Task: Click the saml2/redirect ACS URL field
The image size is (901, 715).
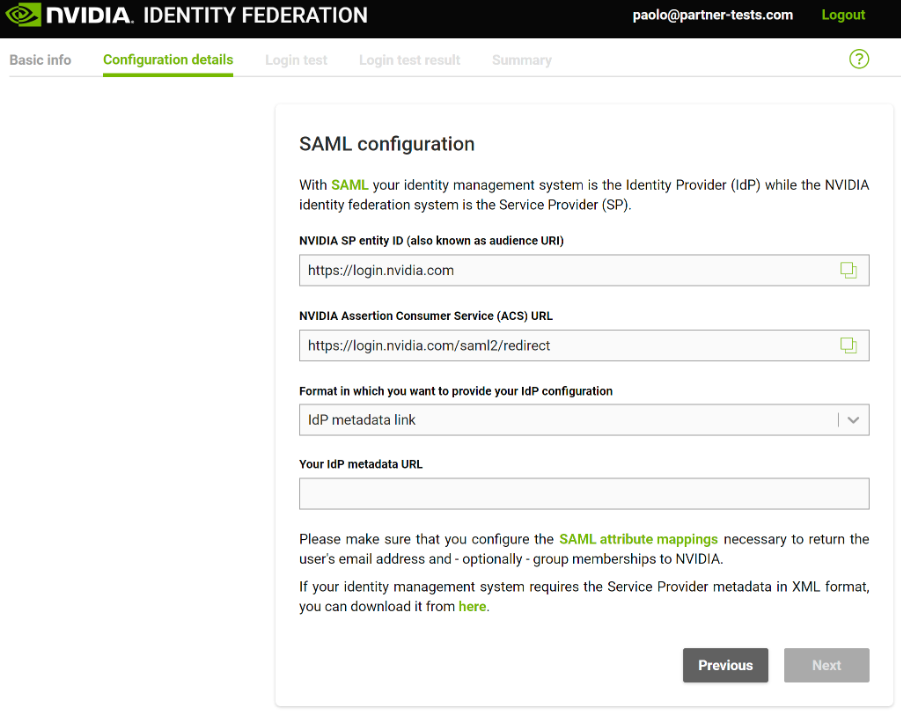Action: [584, 345]
